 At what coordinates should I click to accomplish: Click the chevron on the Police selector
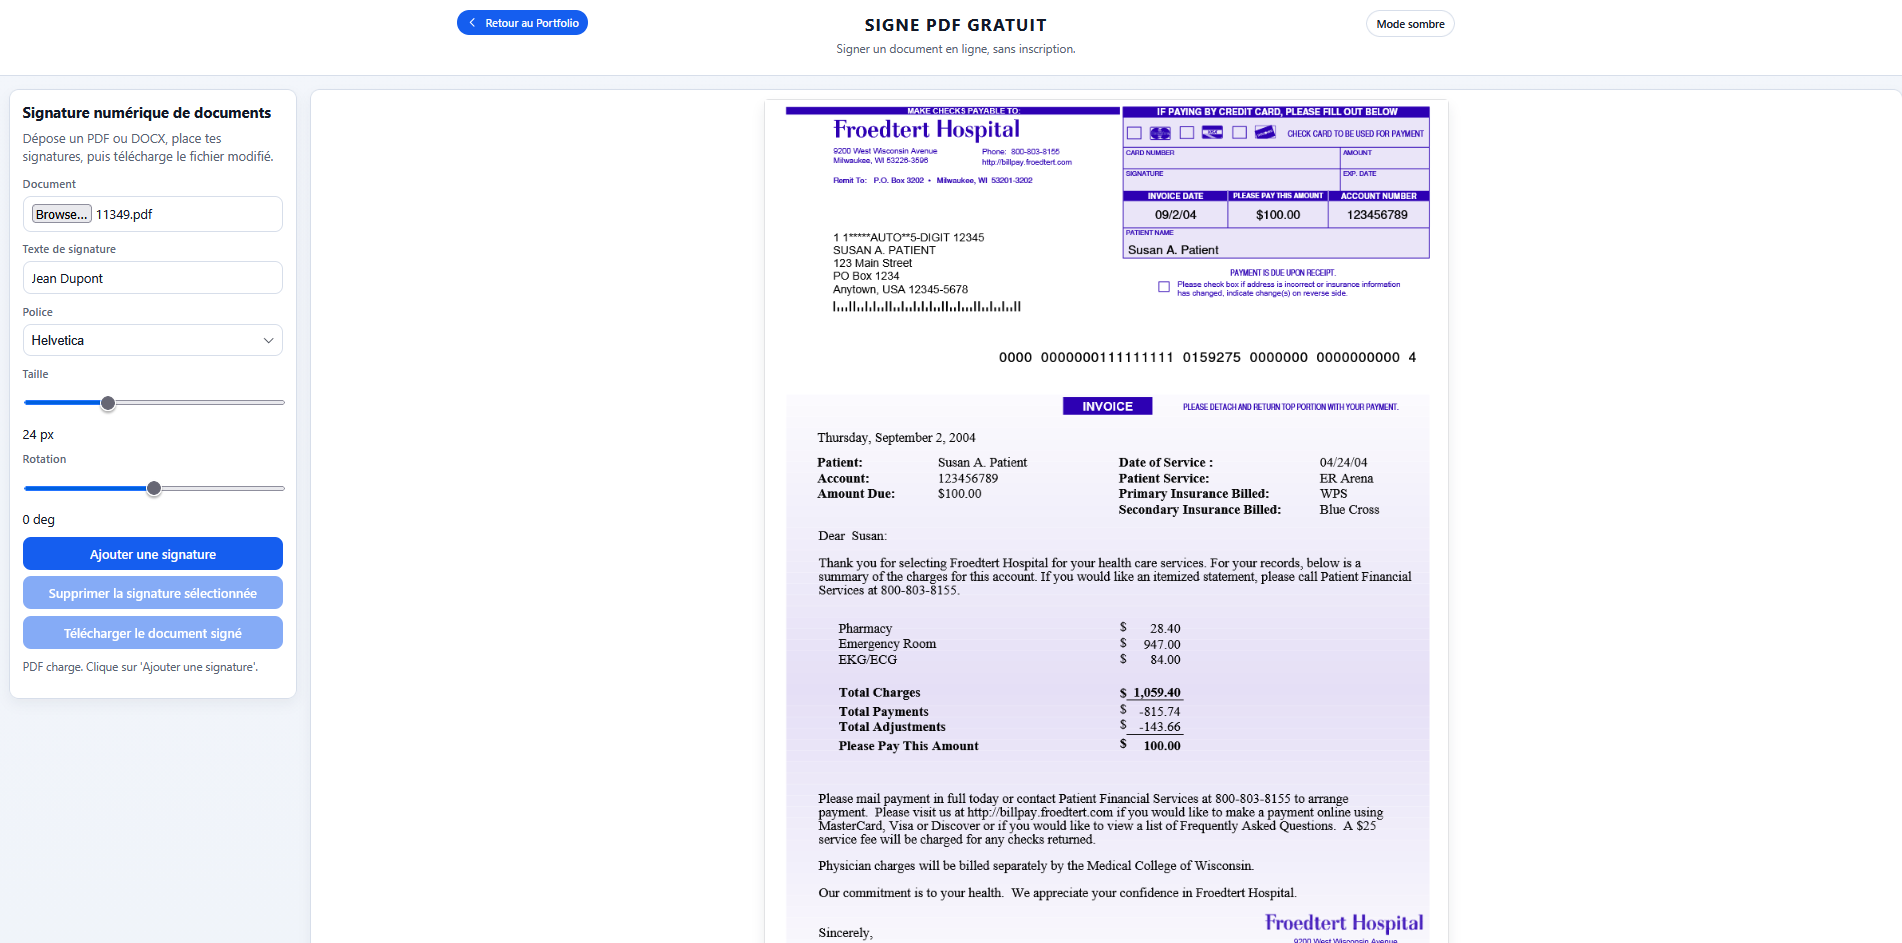[x=268, y=340]
